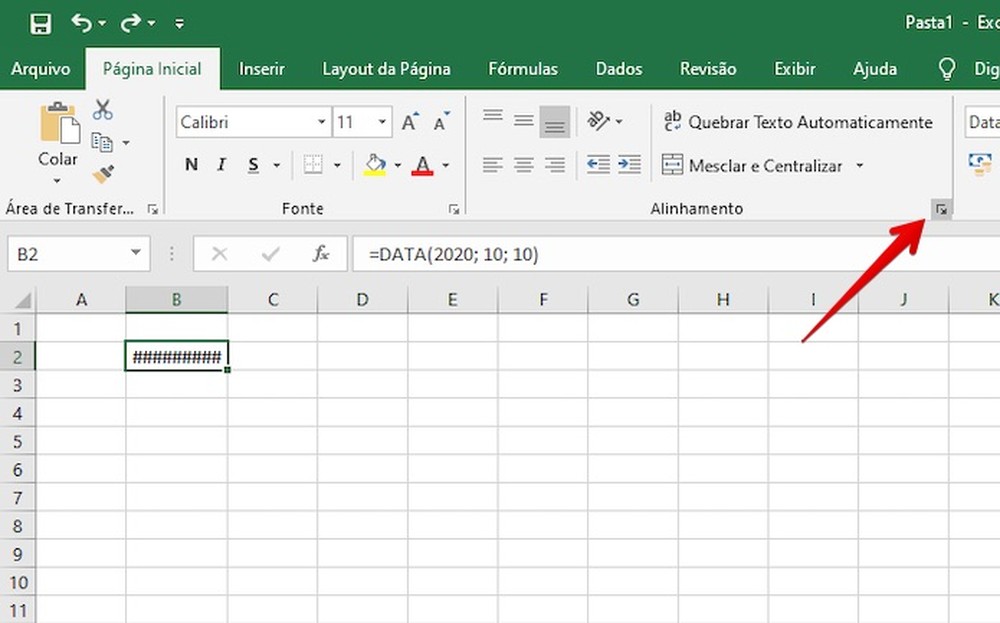This screenshot has height=623, width=1000.
Task: Open Mesclar e Centralizar dropdown arrow
Action: pyautogui.click(x=860, y=166)
